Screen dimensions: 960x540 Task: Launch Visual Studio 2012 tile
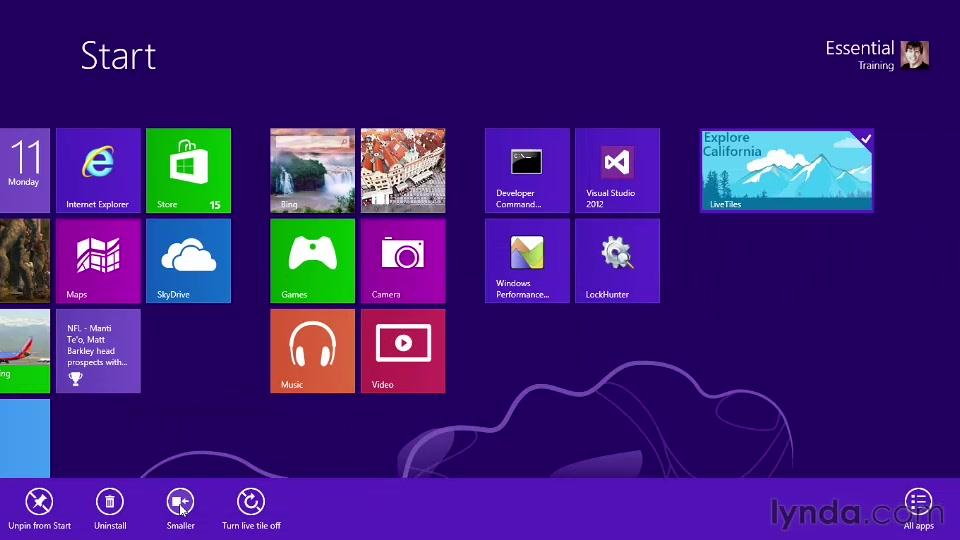click(x=617, y=170)
